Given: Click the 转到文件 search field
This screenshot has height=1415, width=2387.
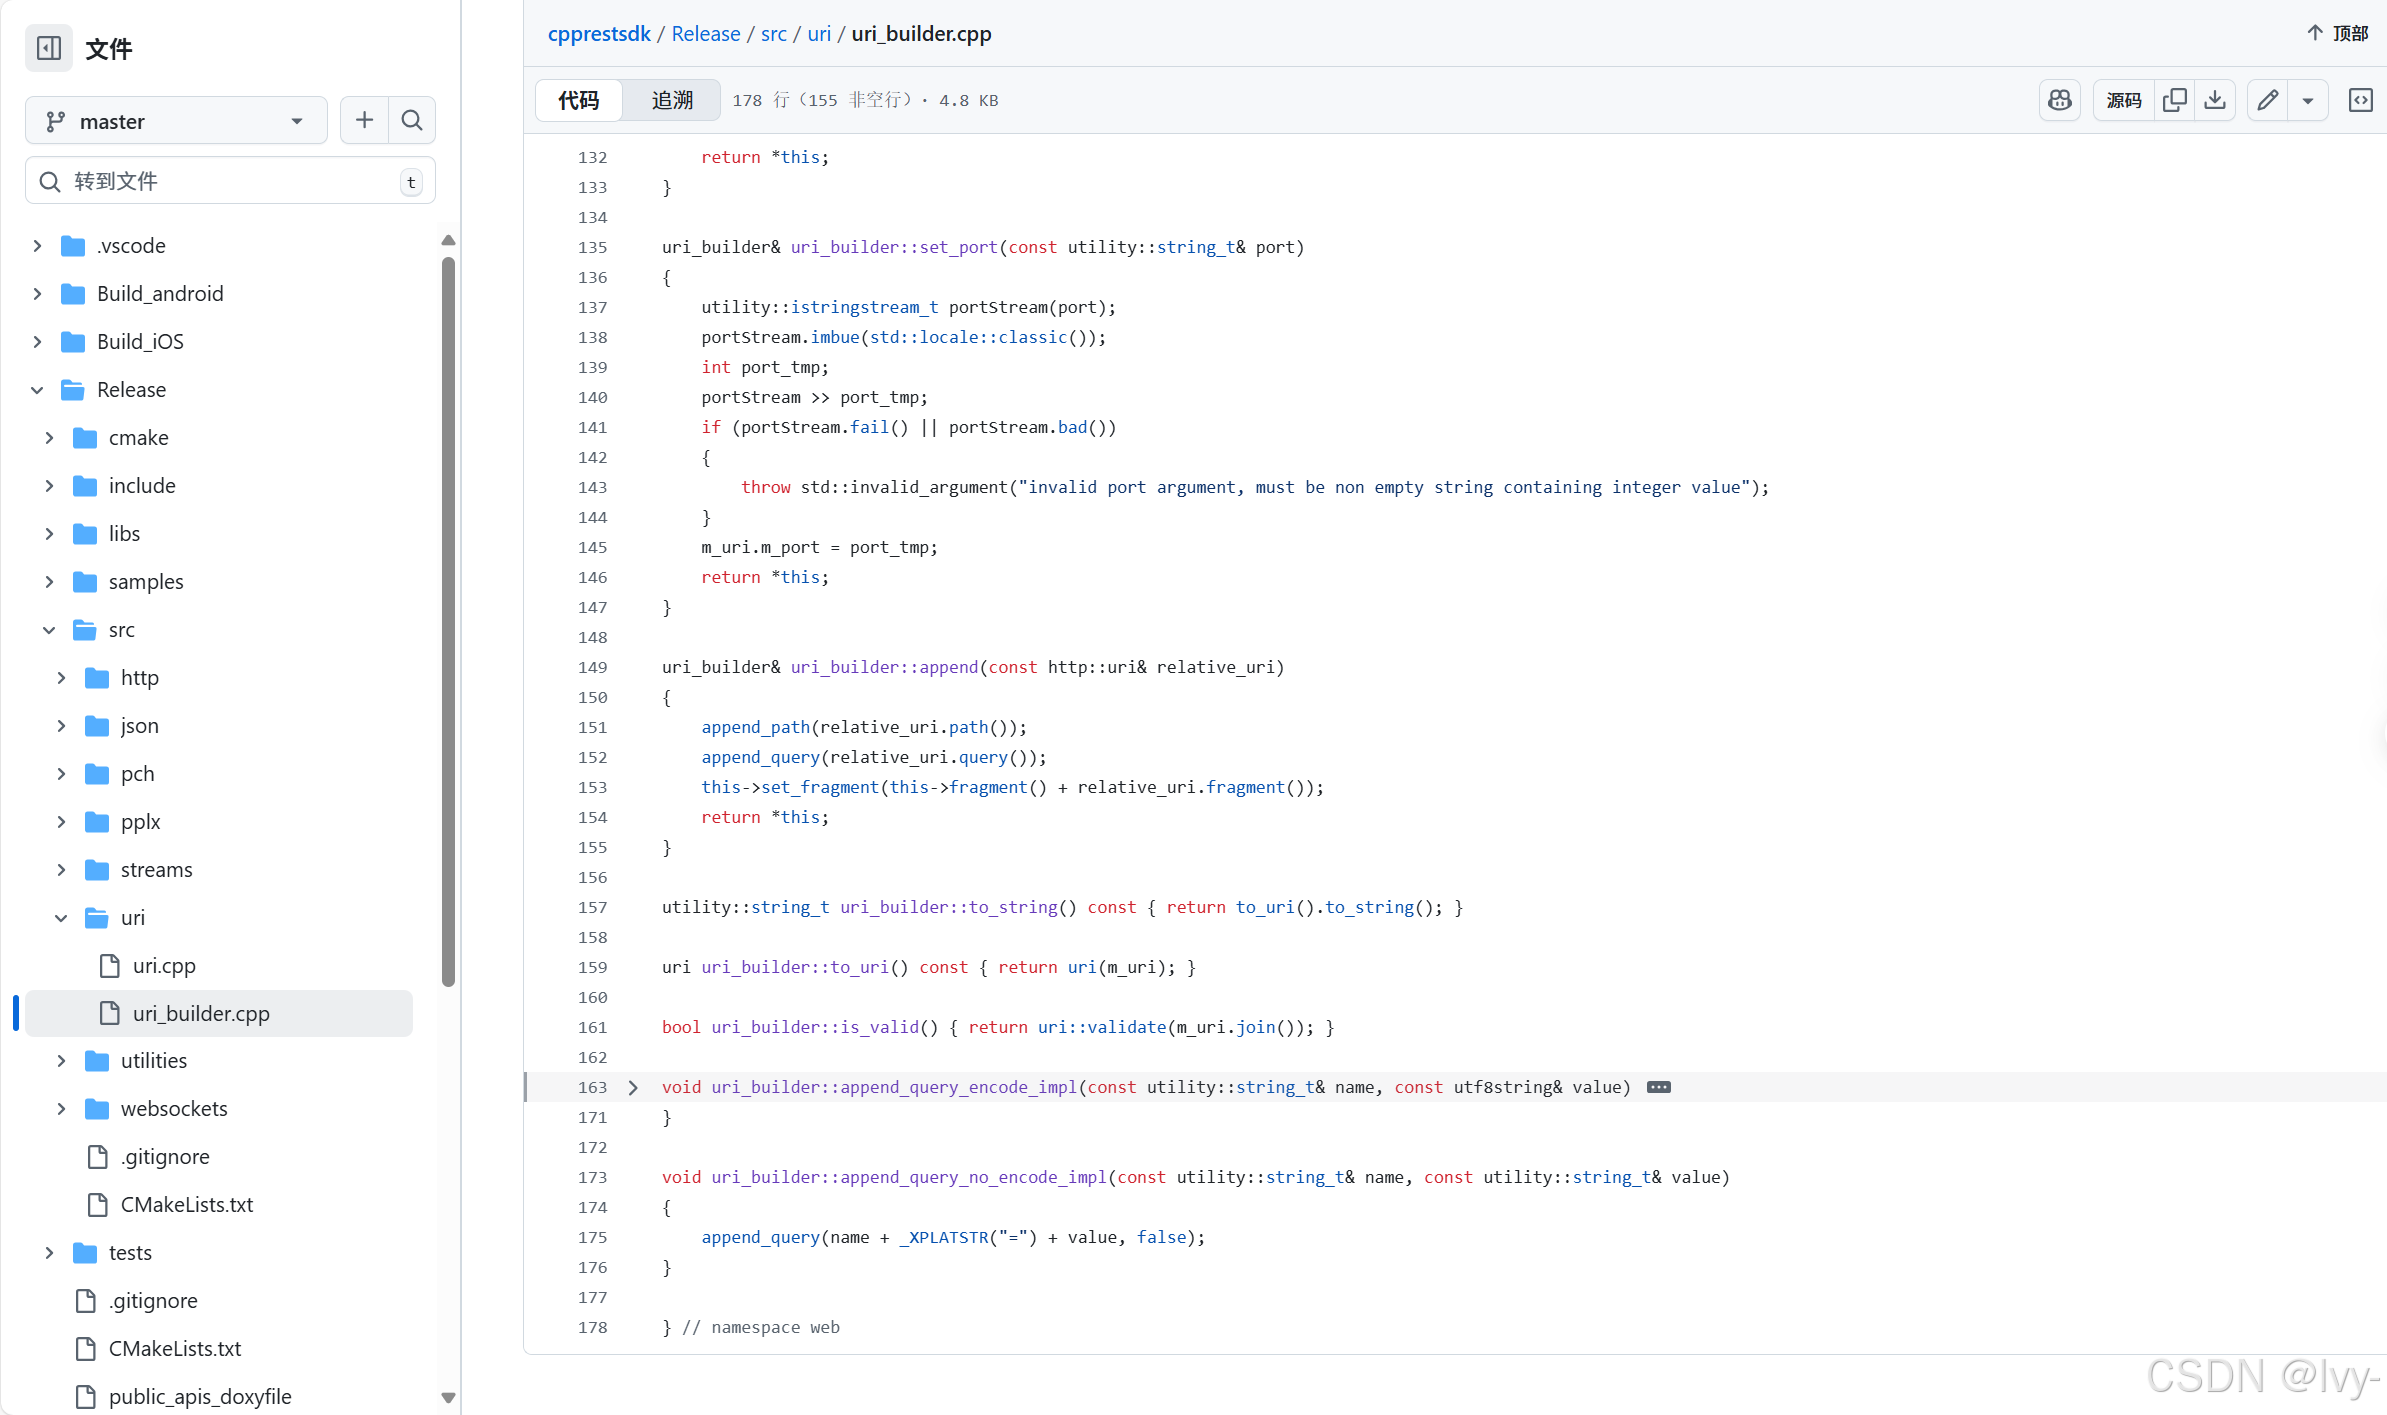Looking at the screenshot, I should tap(230, 181).
